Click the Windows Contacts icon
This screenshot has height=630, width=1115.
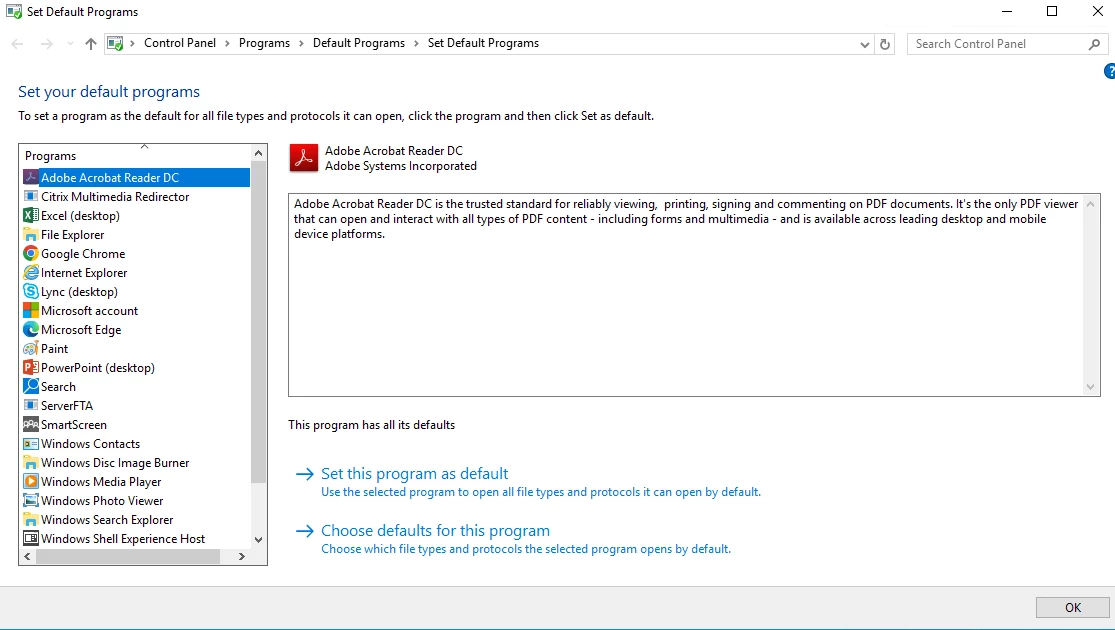click(x=31, y=444)
